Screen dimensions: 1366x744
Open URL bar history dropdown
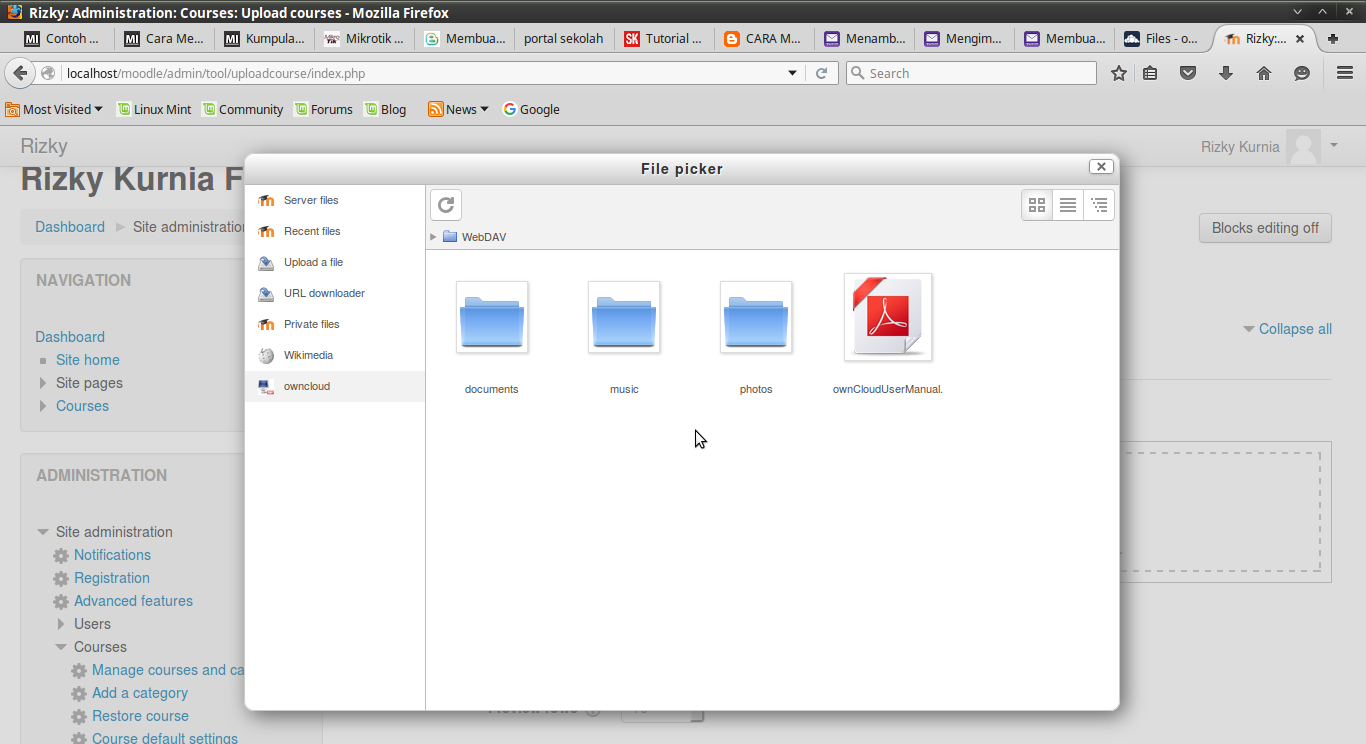(x=793, y=73)
